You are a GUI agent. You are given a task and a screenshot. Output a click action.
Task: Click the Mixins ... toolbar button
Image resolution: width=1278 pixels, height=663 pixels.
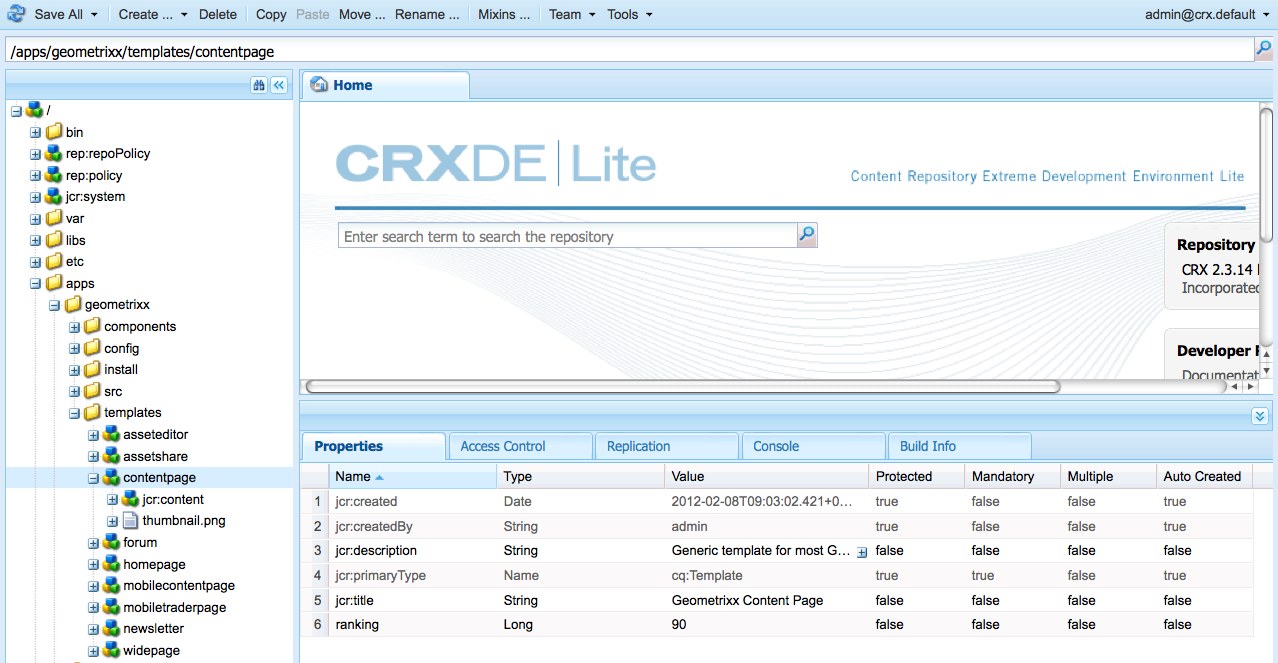[x=504, y=14]
